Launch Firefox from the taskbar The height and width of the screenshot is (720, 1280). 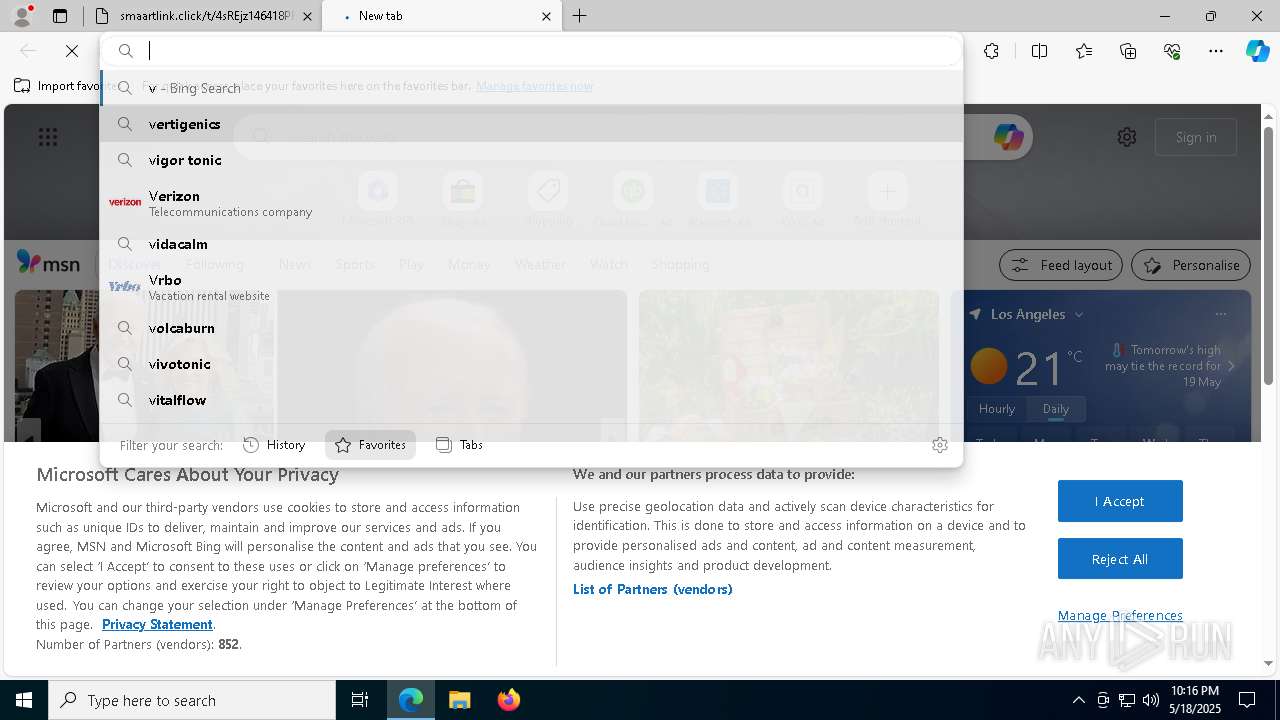508,700
